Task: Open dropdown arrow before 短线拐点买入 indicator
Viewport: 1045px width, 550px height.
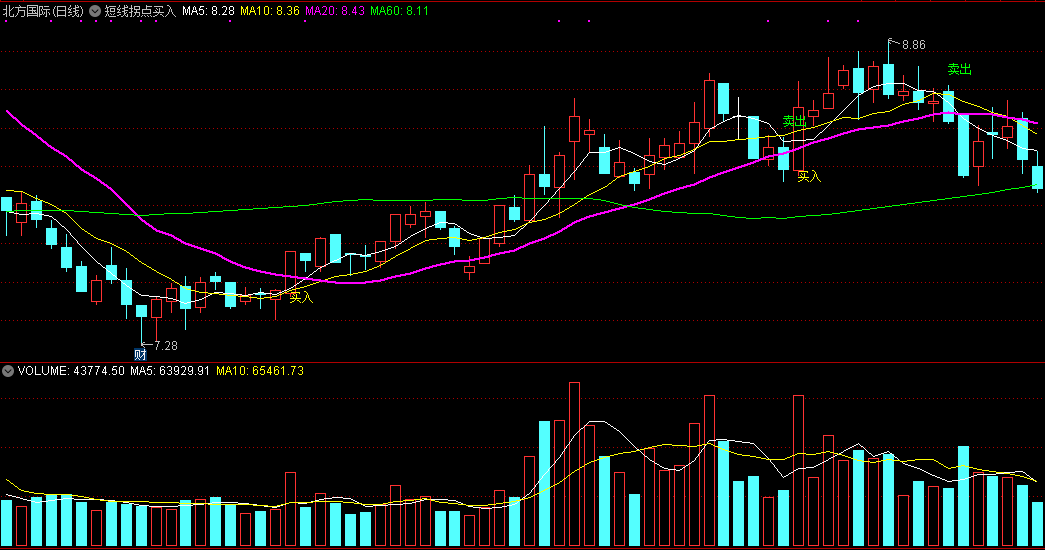Action: click(x=95, y=11)
